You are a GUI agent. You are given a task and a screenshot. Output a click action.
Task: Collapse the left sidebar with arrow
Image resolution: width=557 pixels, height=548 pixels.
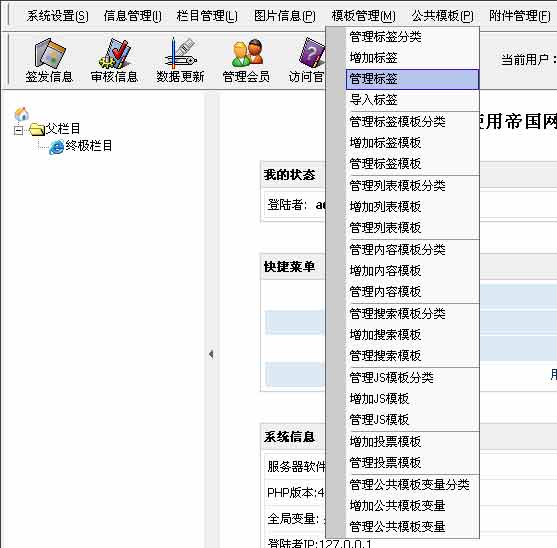[211, 354]
